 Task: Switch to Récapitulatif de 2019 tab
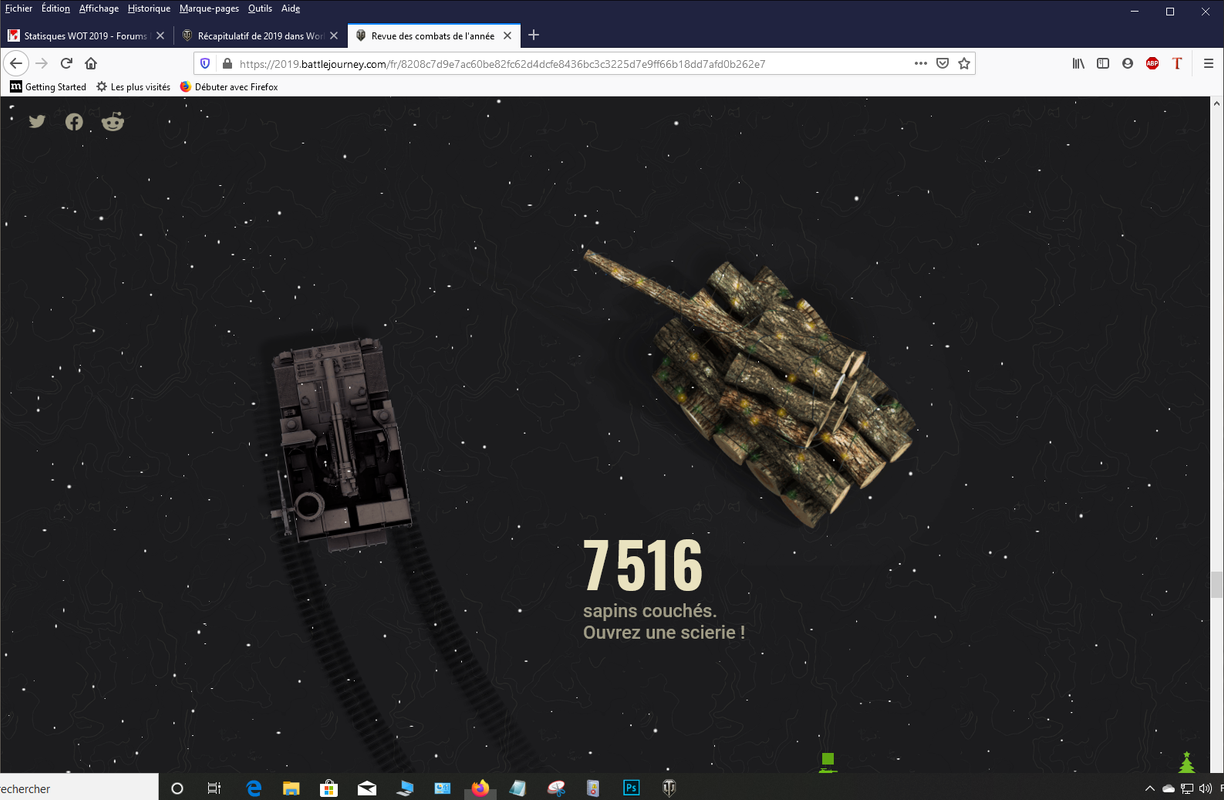coord(260,35)
